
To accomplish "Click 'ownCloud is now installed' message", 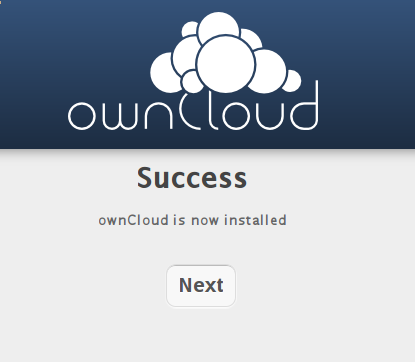I will click(192, 220).
